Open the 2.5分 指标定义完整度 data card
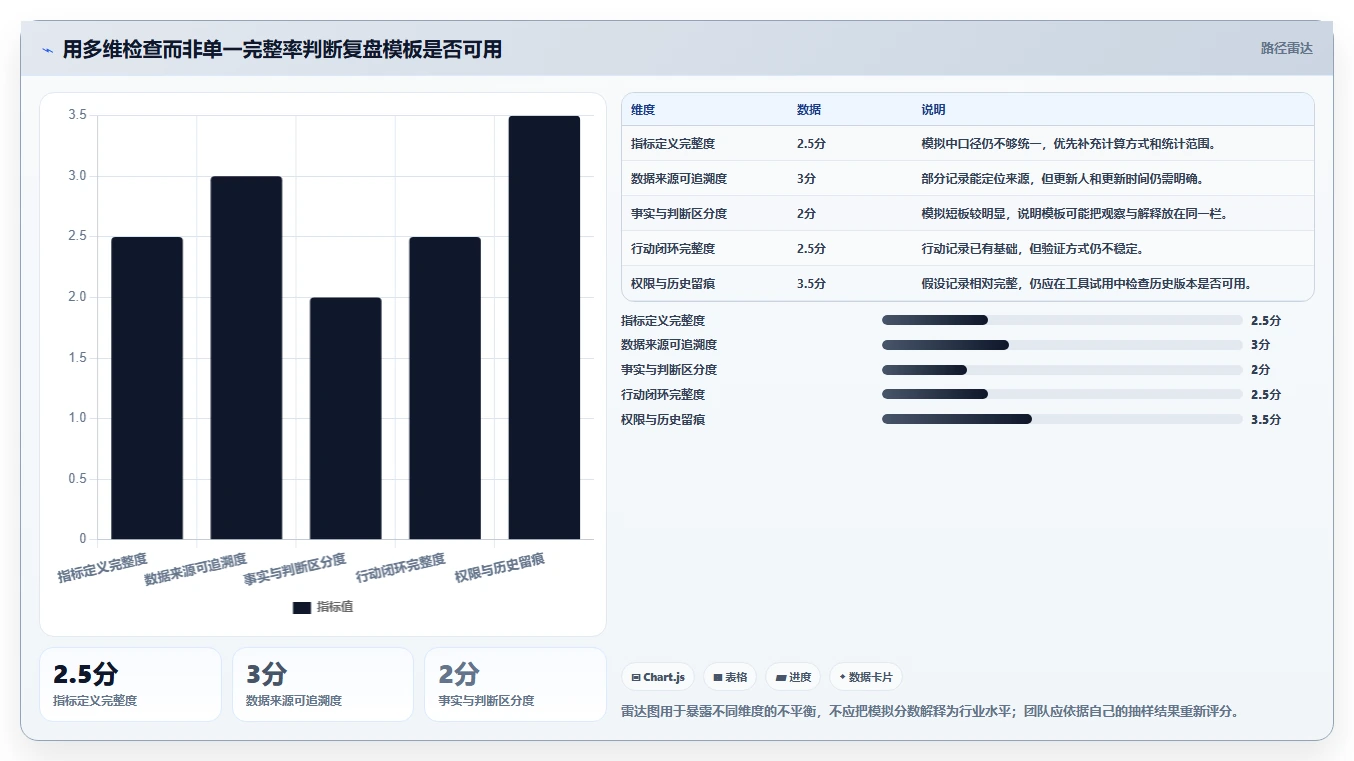 click(130, 684)
